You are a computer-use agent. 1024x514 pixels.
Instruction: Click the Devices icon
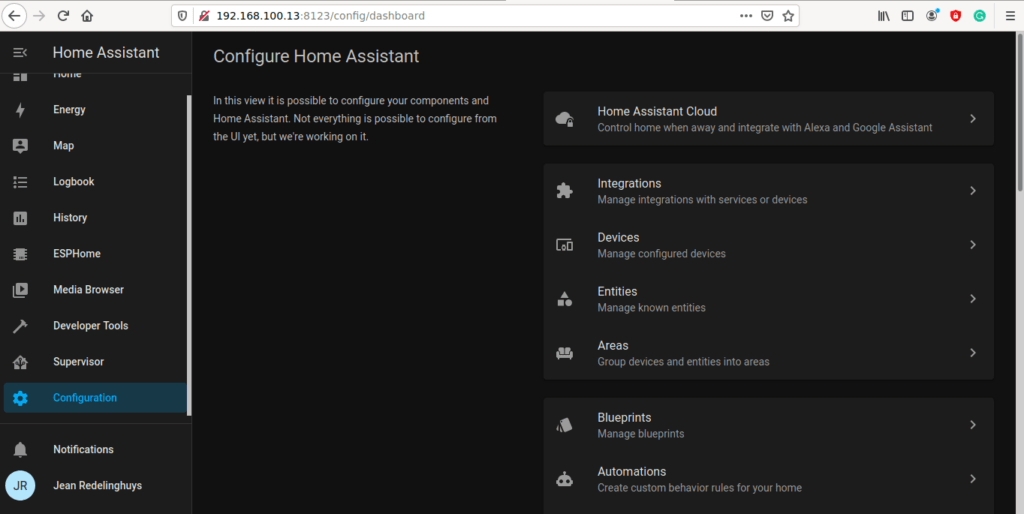tap(564, 245)
